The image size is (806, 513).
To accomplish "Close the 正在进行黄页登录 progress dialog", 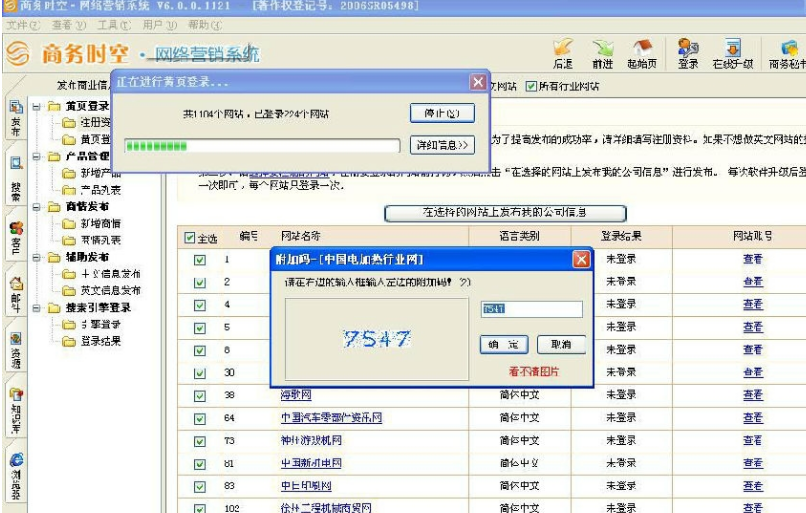I will pos(478,82).
